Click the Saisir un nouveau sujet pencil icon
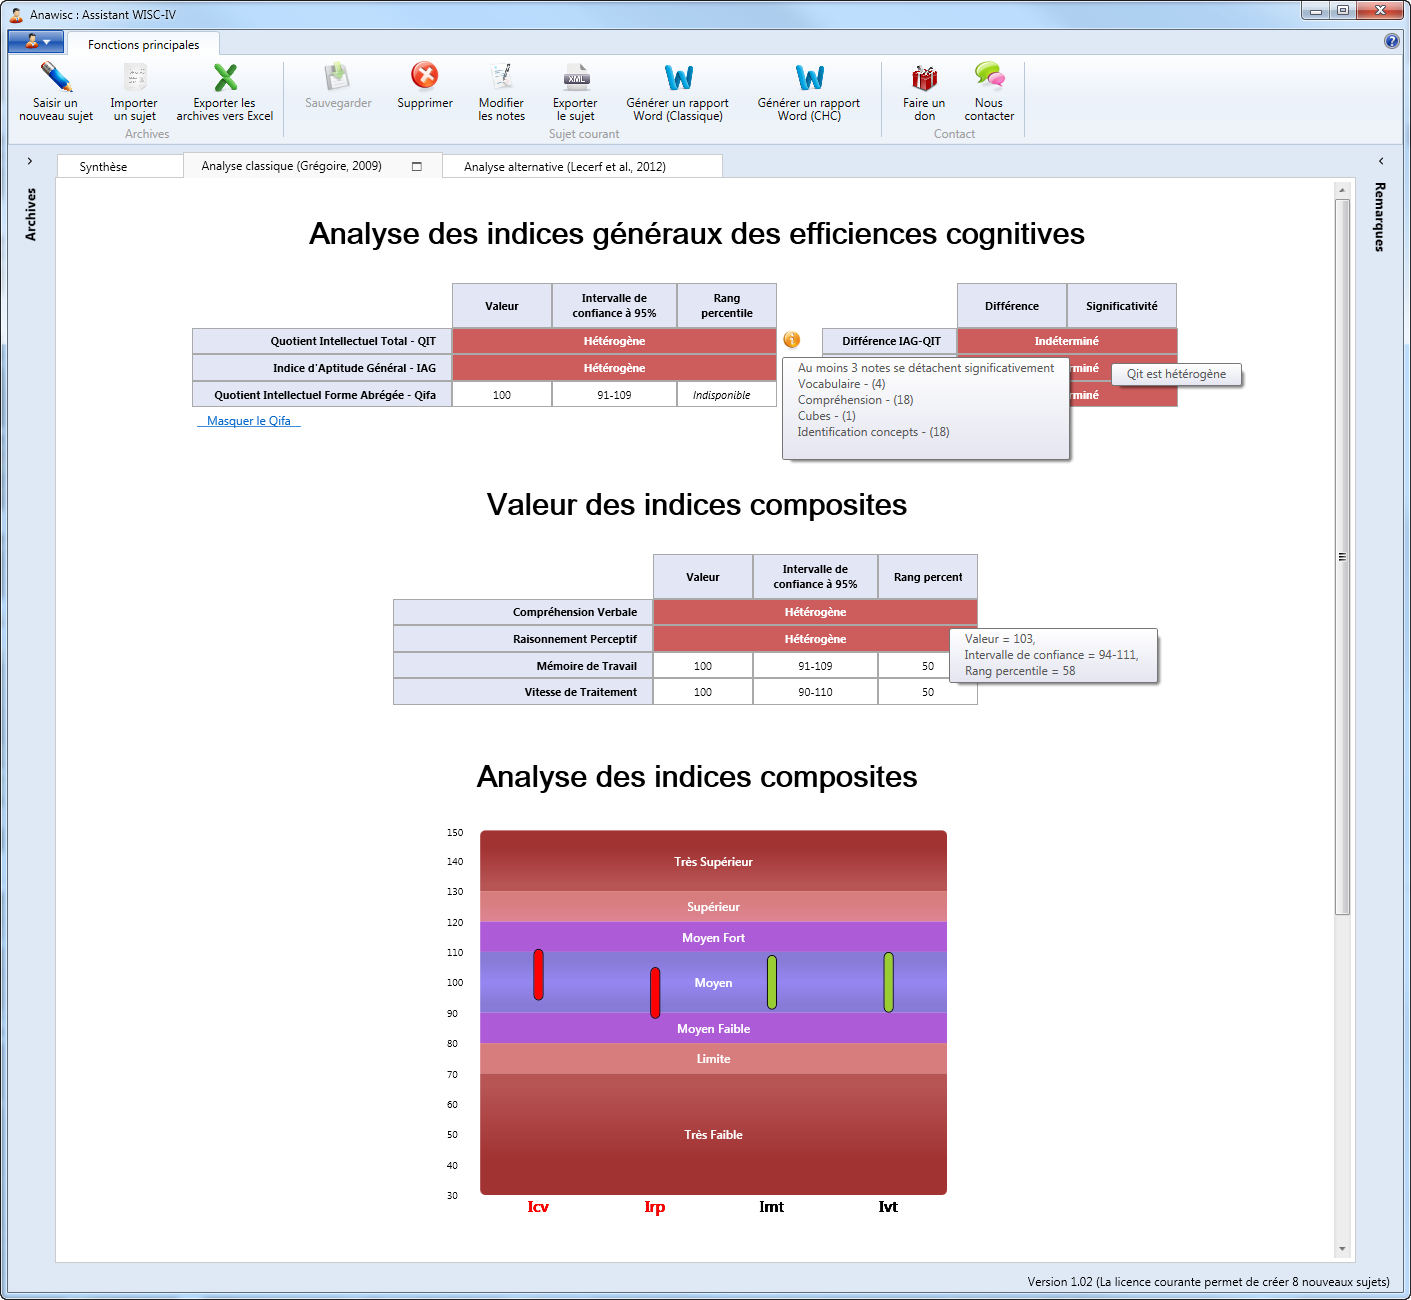The width and height of the screenshot is (1411, 1300). [x=56, y=78]
